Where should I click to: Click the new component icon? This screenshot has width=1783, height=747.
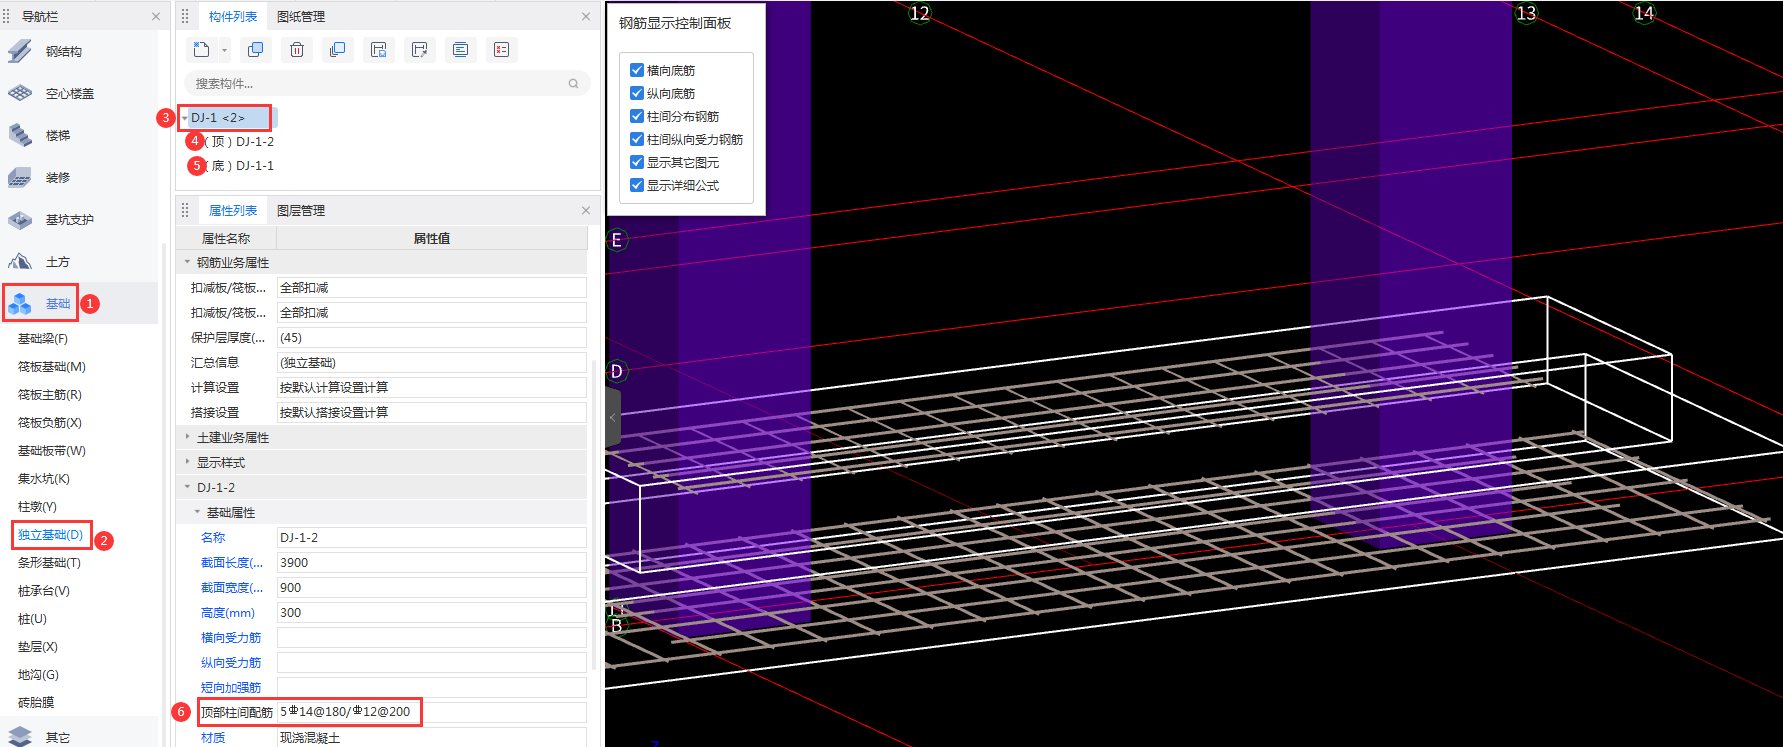(202, 50)
